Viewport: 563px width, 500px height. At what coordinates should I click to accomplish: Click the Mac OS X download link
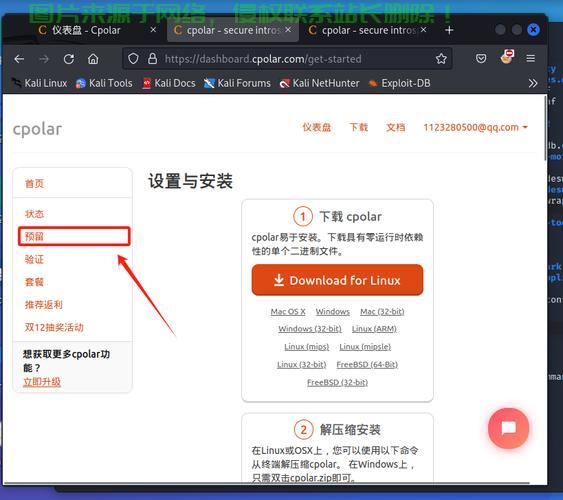[x=288, y=312]
